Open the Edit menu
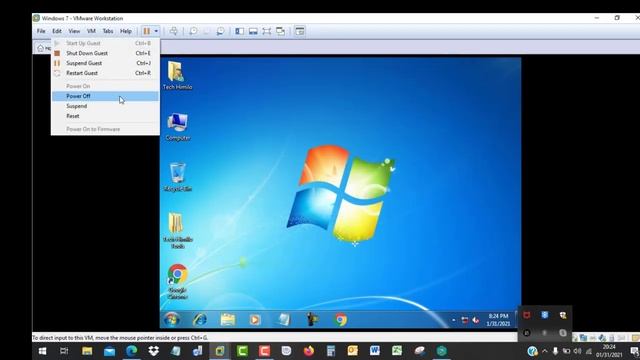640x360 pixels. pyautogui.click(x=57, y=31)
